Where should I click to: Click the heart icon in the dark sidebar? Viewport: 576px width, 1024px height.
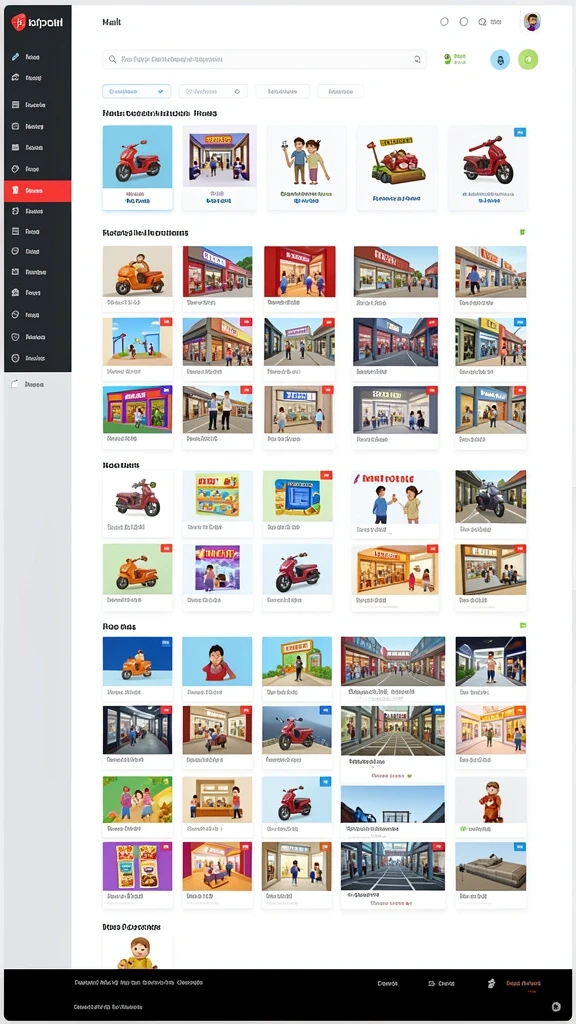pyautogui.click(x=16, y=337)
